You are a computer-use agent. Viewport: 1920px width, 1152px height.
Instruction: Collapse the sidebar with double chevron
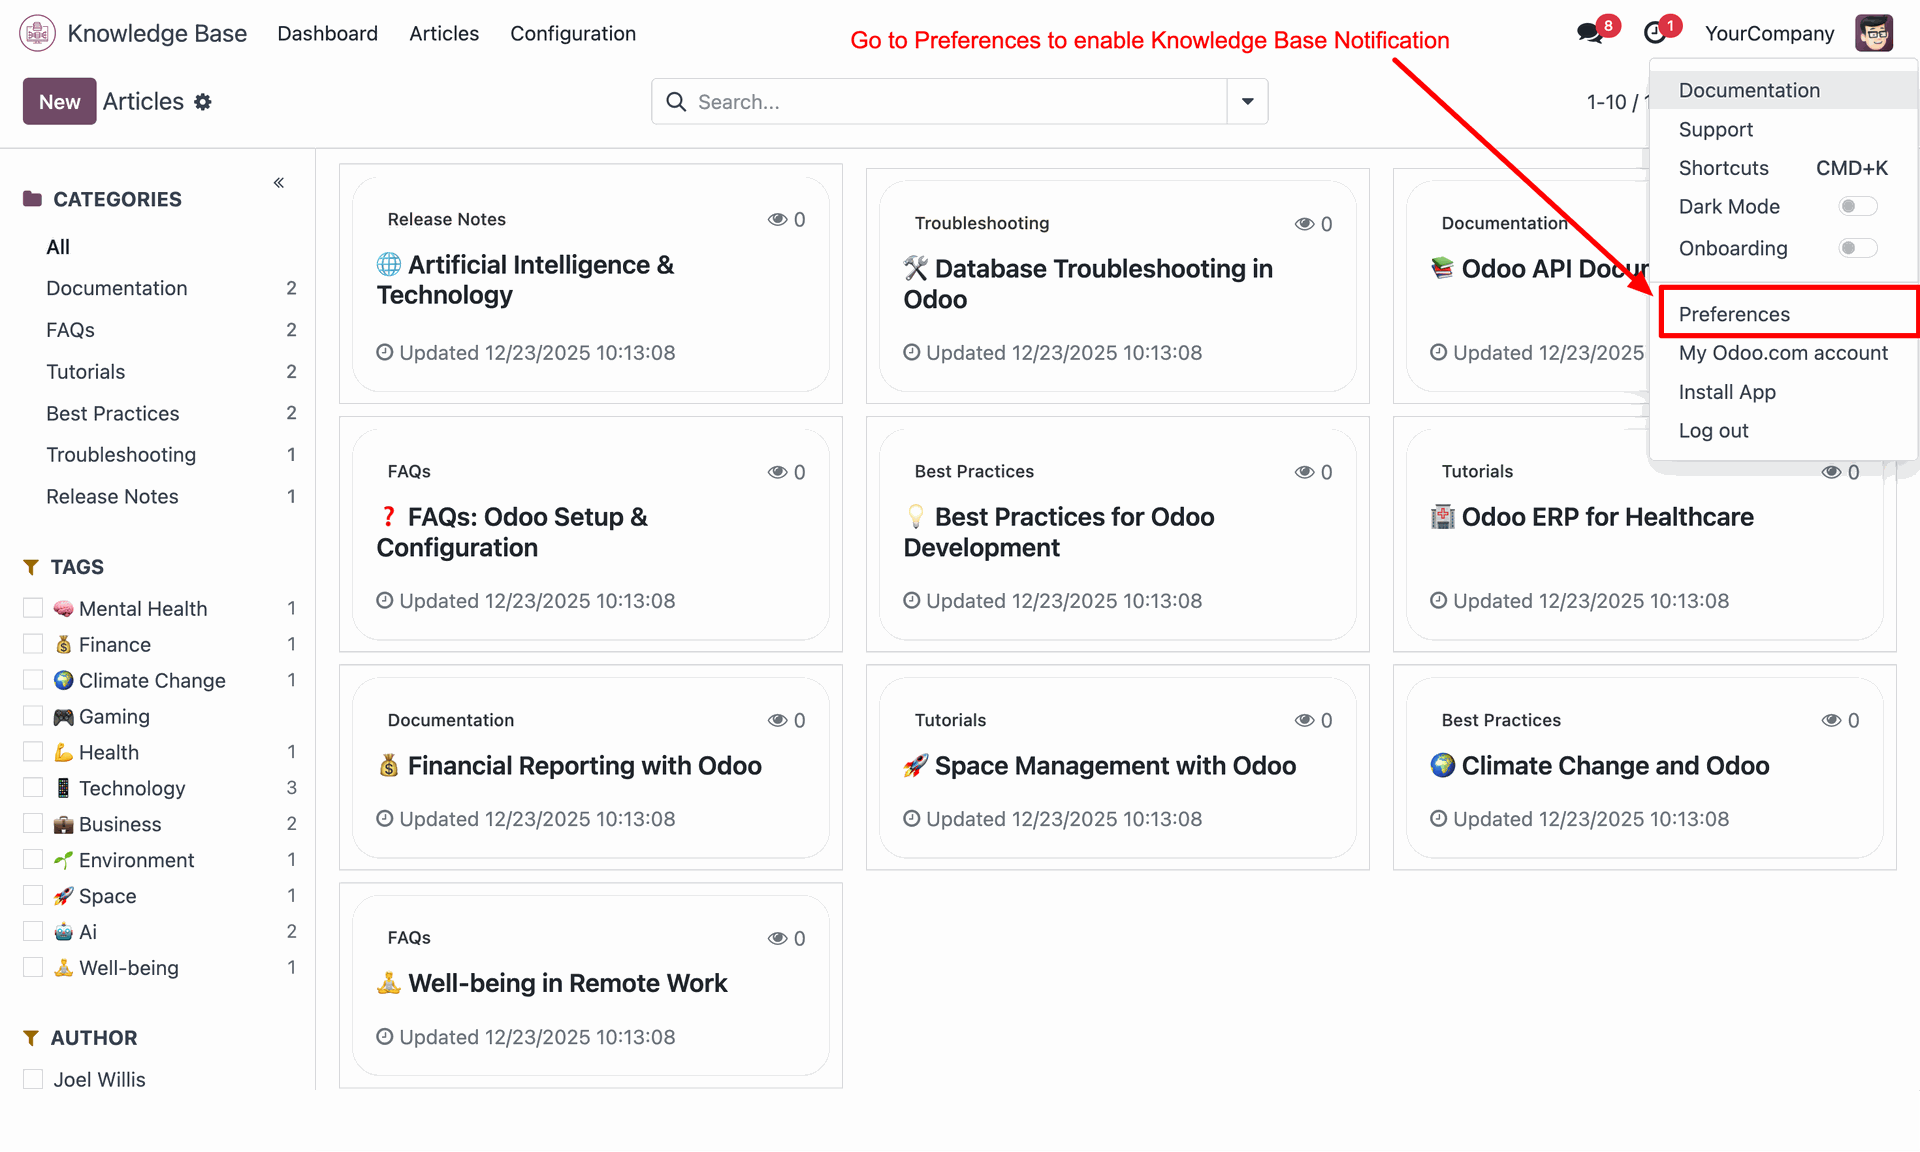pos(279,182)
